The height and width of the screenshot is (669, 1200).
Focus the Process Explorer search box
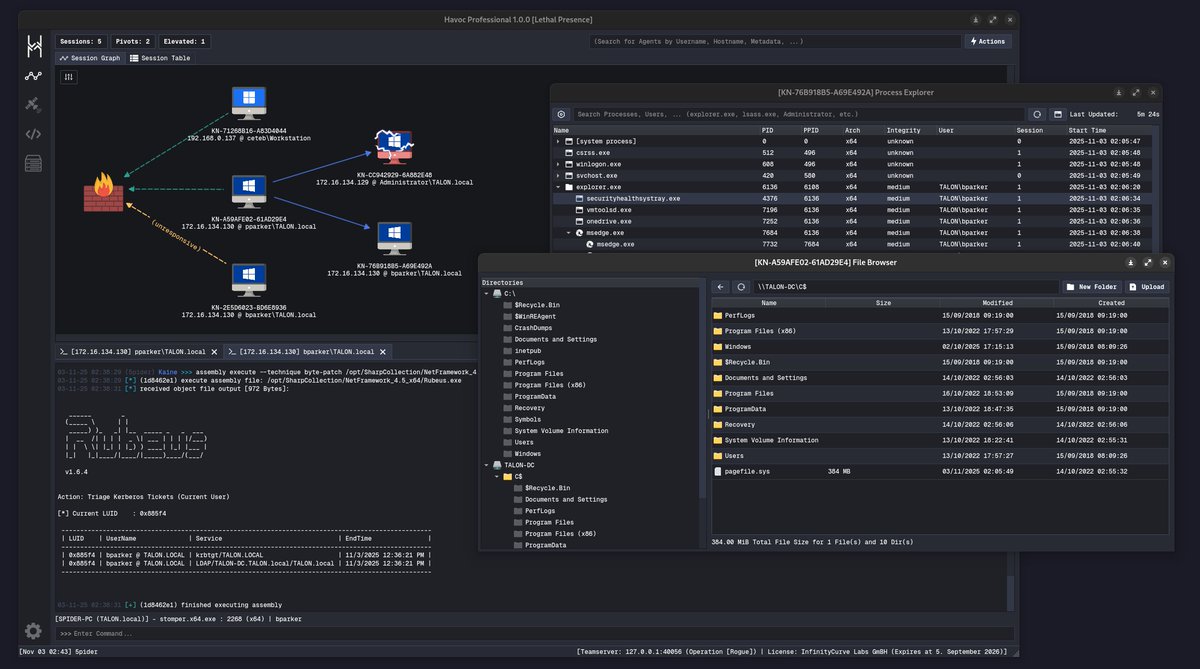(799, 114)
